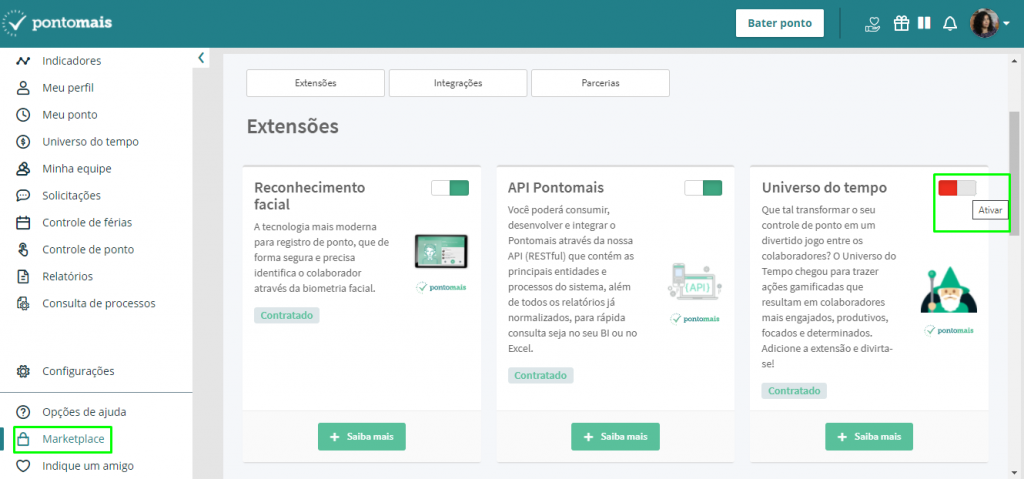Click the Extensões section heading
The height and width of the screenshot is (479, 1024).
pyautogui.click(x=293, y=126)
